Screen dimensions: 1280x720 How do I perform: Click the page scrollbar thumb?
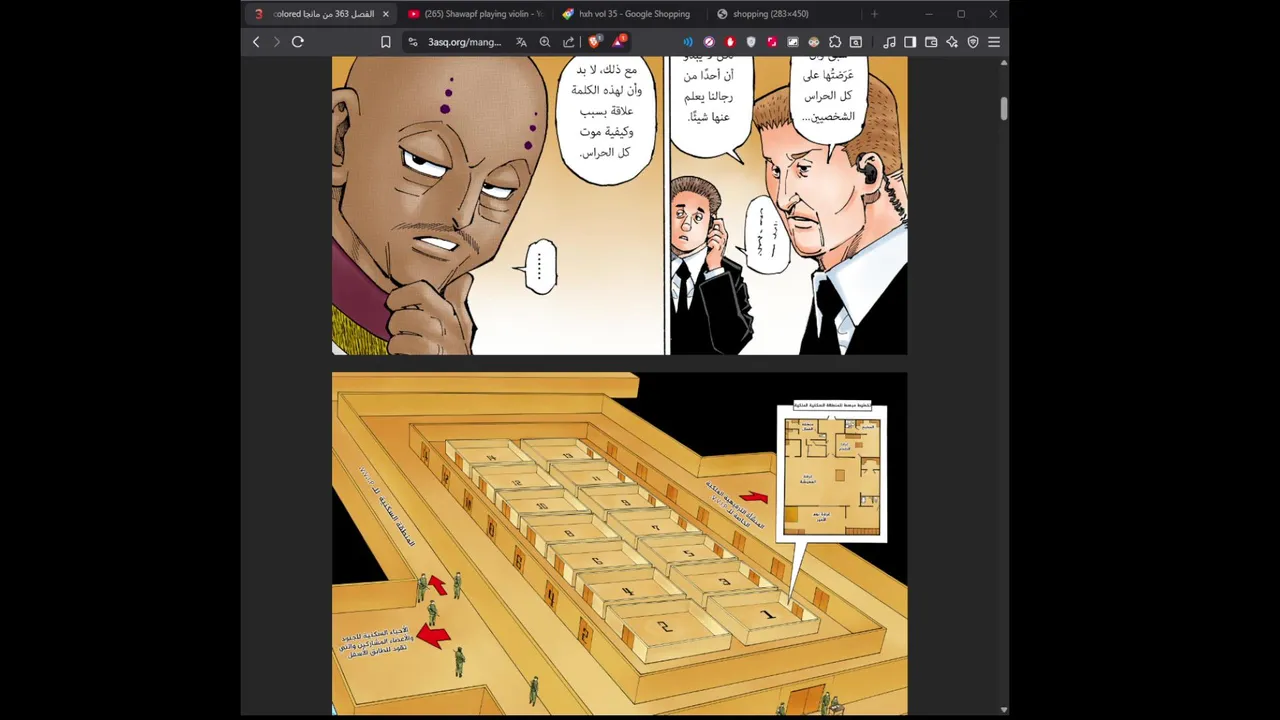coord(1003,109)
